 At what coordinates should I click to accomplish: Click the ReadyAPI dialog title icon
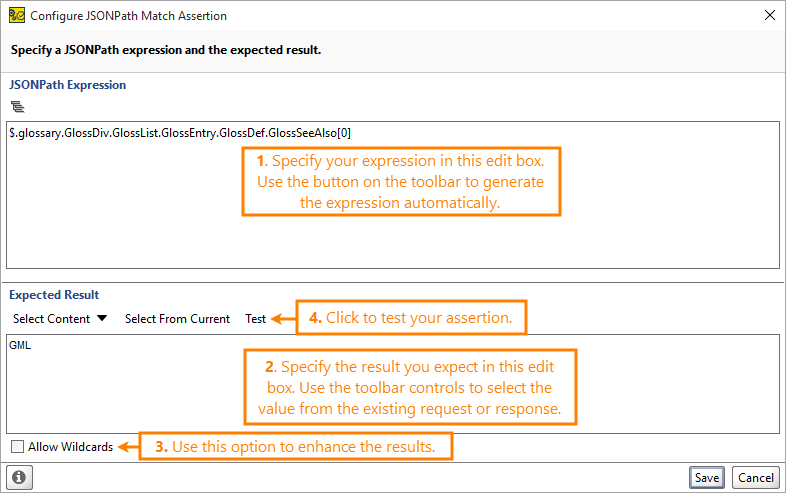click(x=17, y=16)
